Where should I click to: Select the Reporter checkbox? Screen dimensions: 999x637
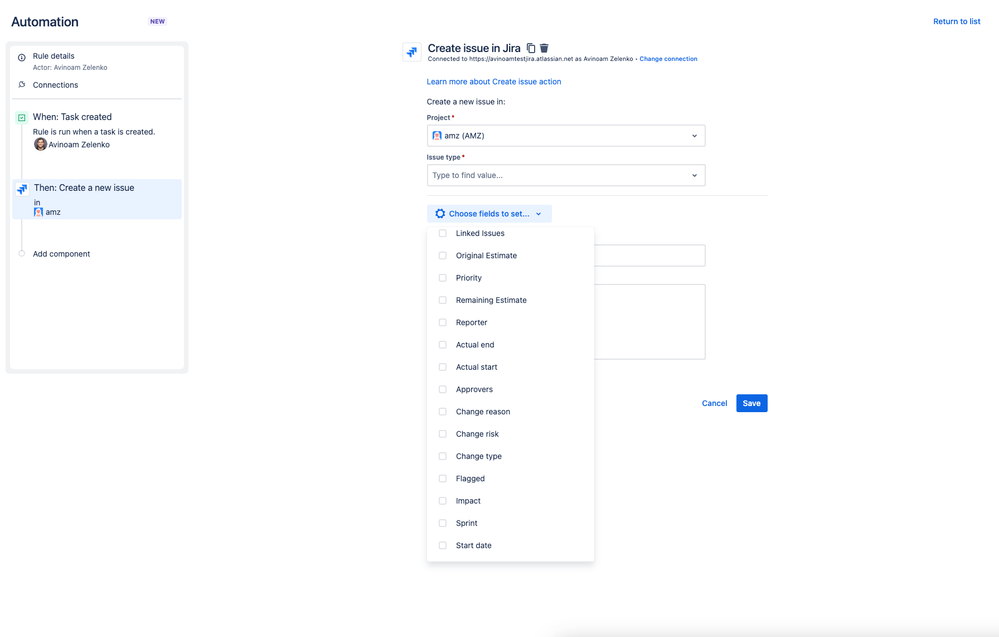click(443, 322)
